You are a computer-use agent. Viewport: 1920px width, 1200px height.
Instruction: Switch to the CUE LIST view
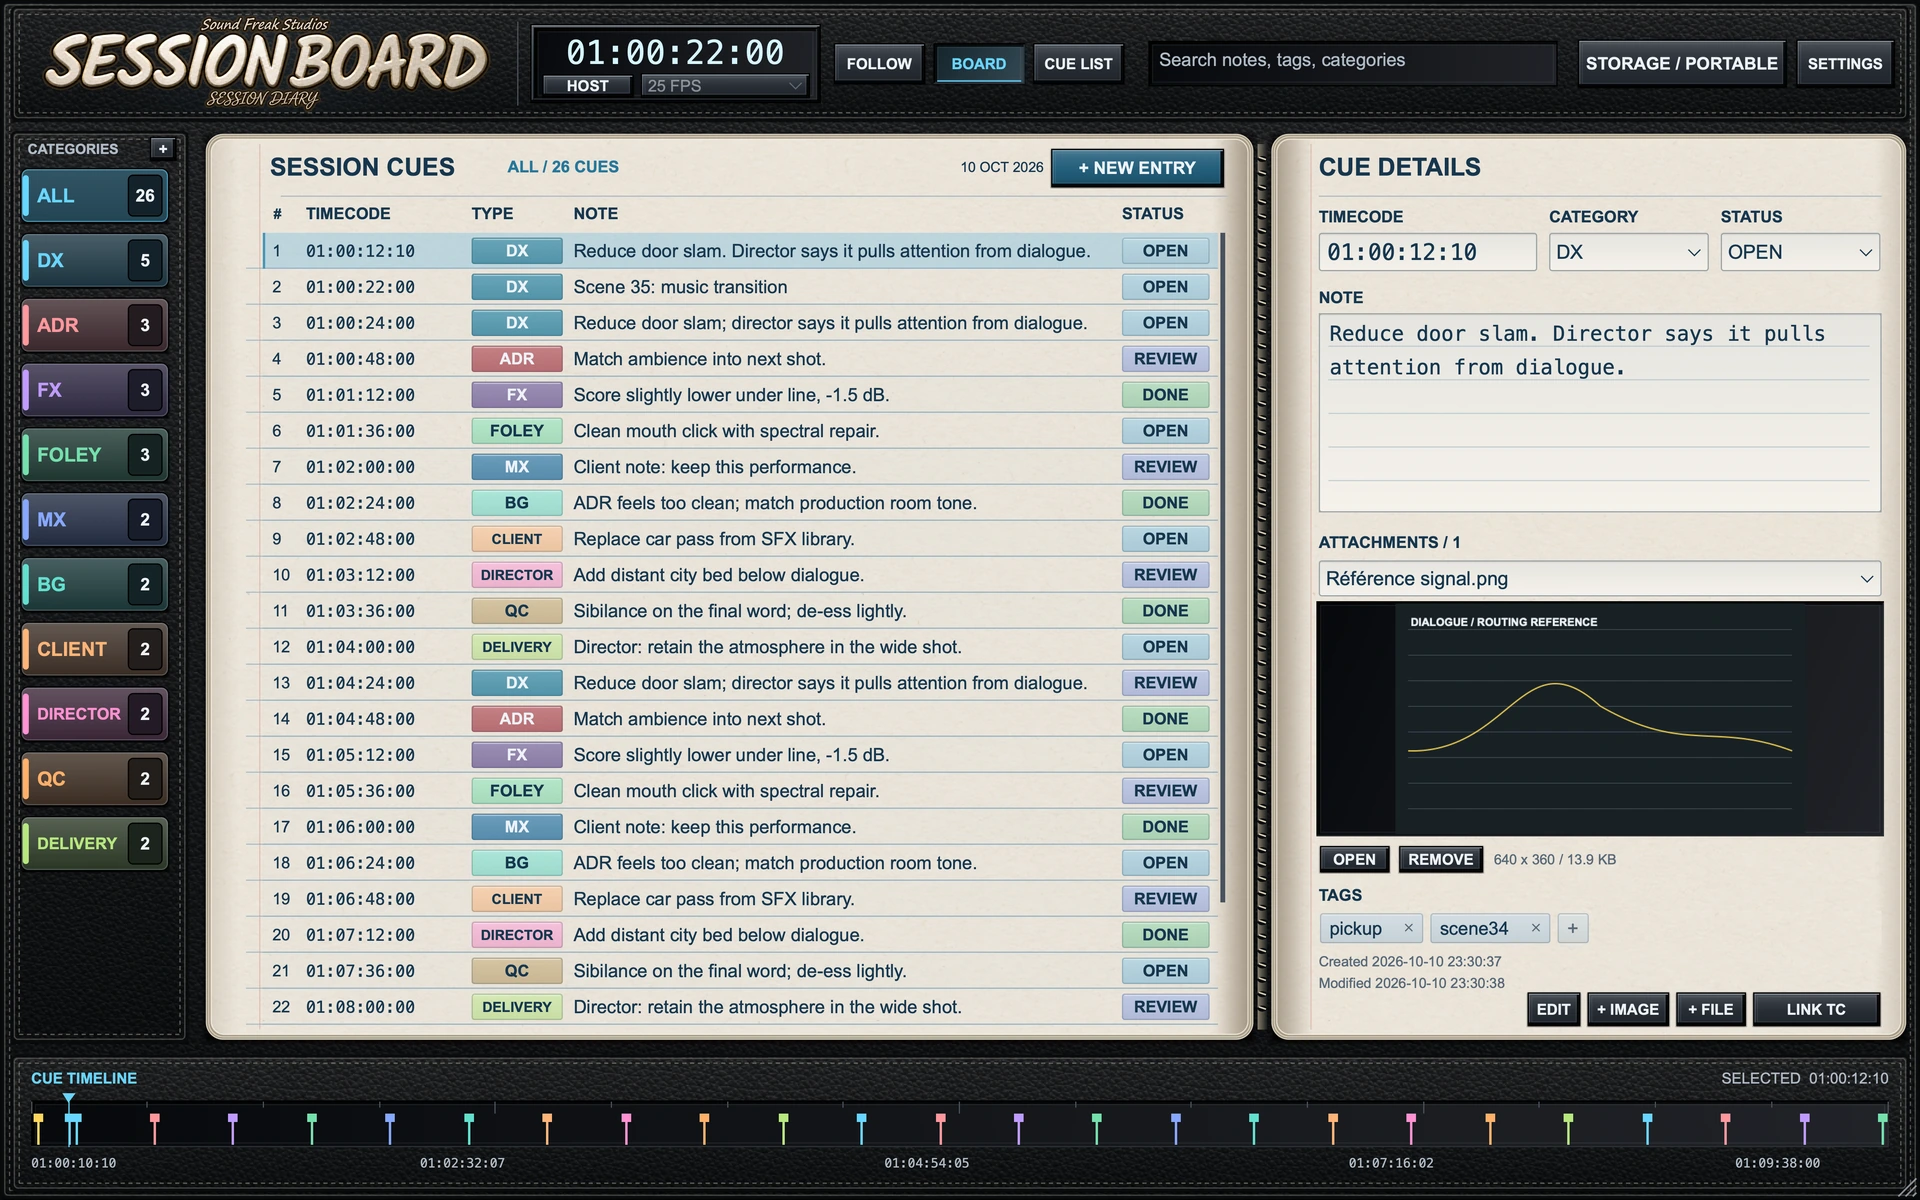click(1078, 64)
